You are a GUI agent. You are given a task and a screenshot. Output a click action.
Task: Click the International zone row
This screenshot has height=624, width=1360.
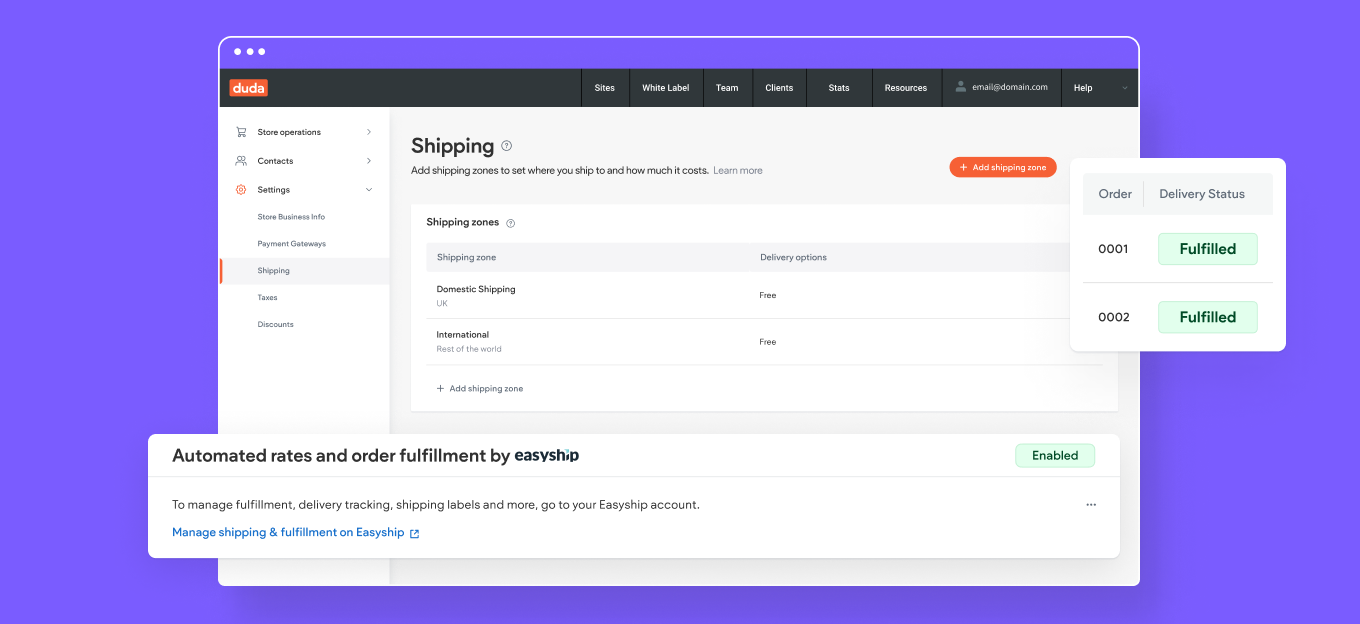coord(764,342)
